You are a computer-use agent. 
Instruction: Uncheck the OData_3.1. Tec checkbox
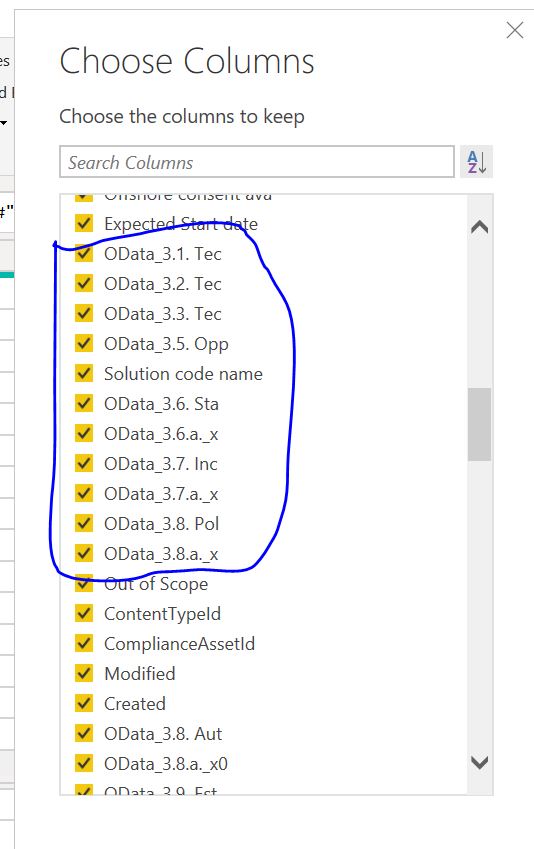tap(84, 253)
